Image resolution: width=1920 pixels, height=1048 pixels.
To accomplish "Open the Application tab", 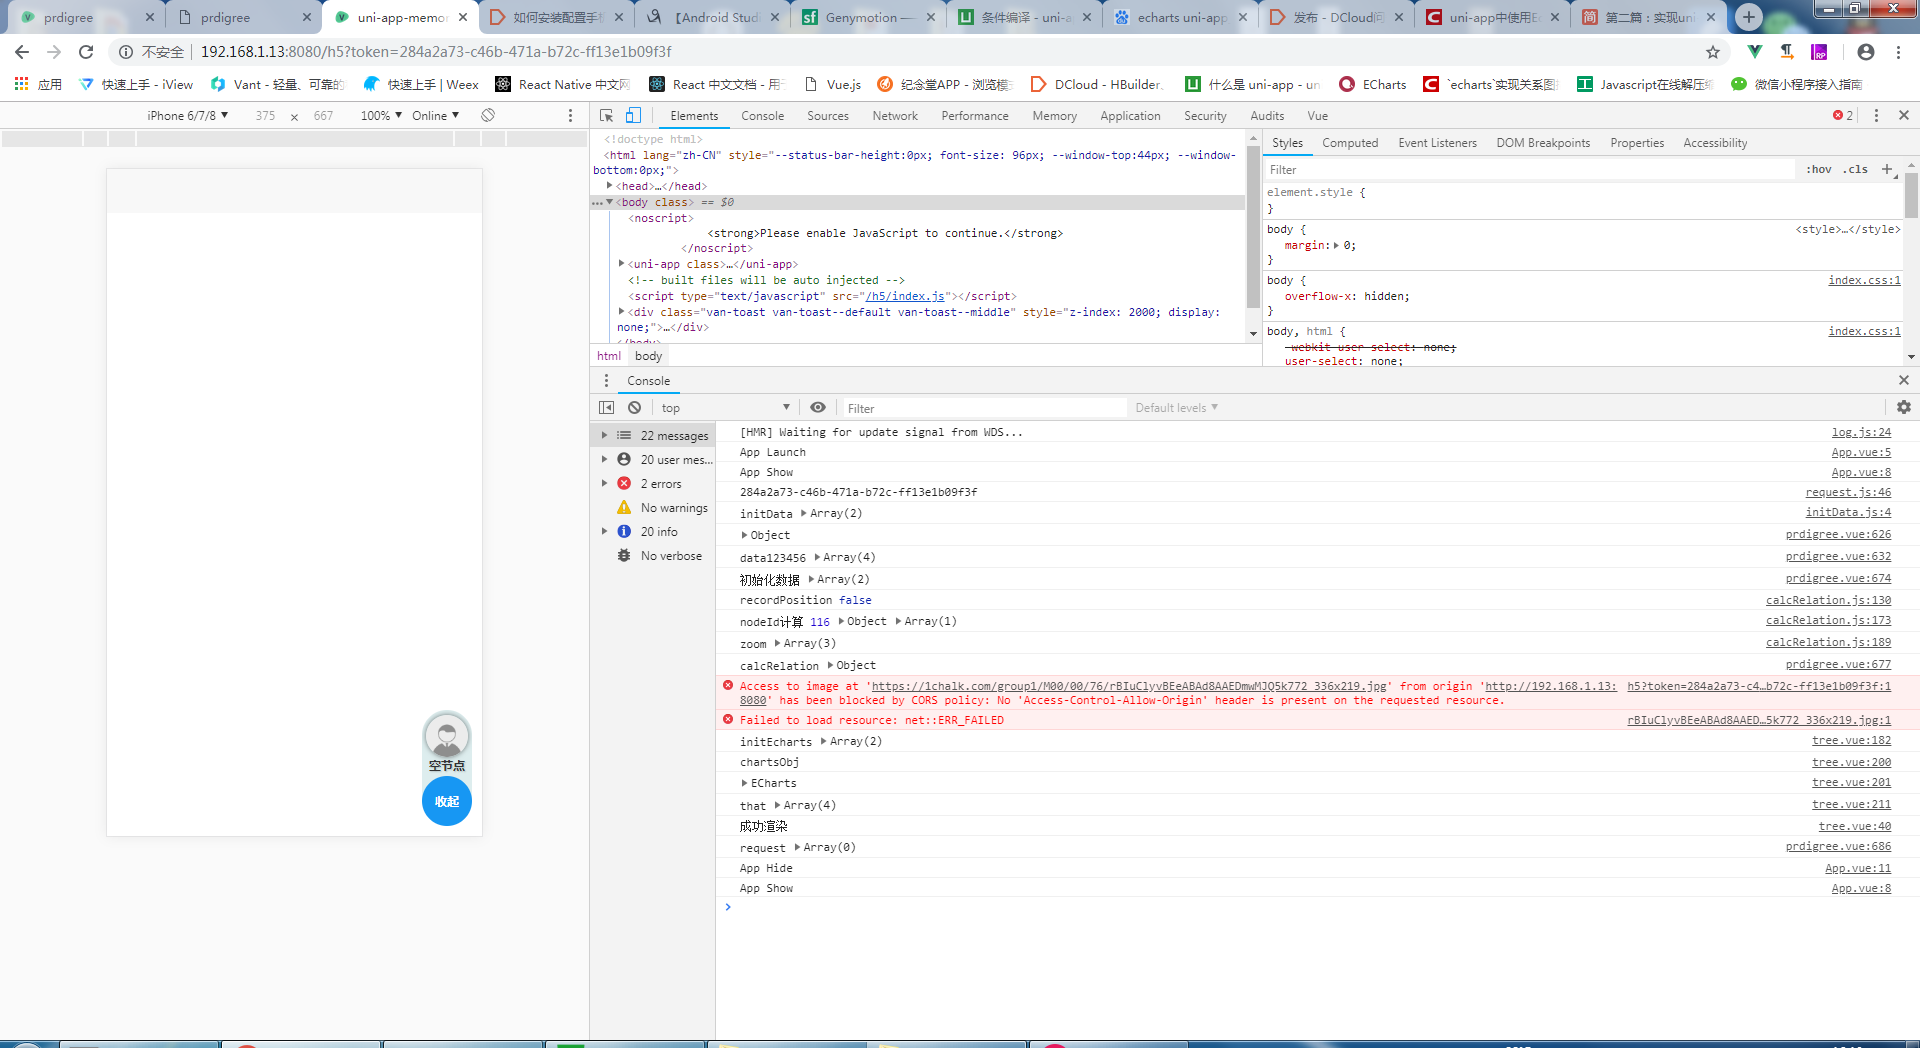I will 1130,116.
